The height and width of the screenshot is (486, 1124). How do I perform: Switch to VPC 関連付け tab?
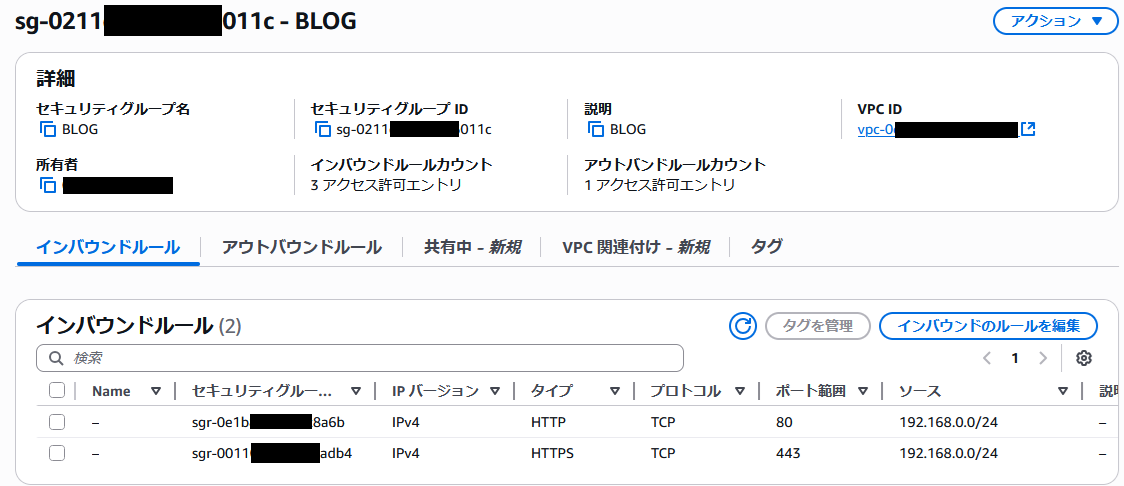635,247
